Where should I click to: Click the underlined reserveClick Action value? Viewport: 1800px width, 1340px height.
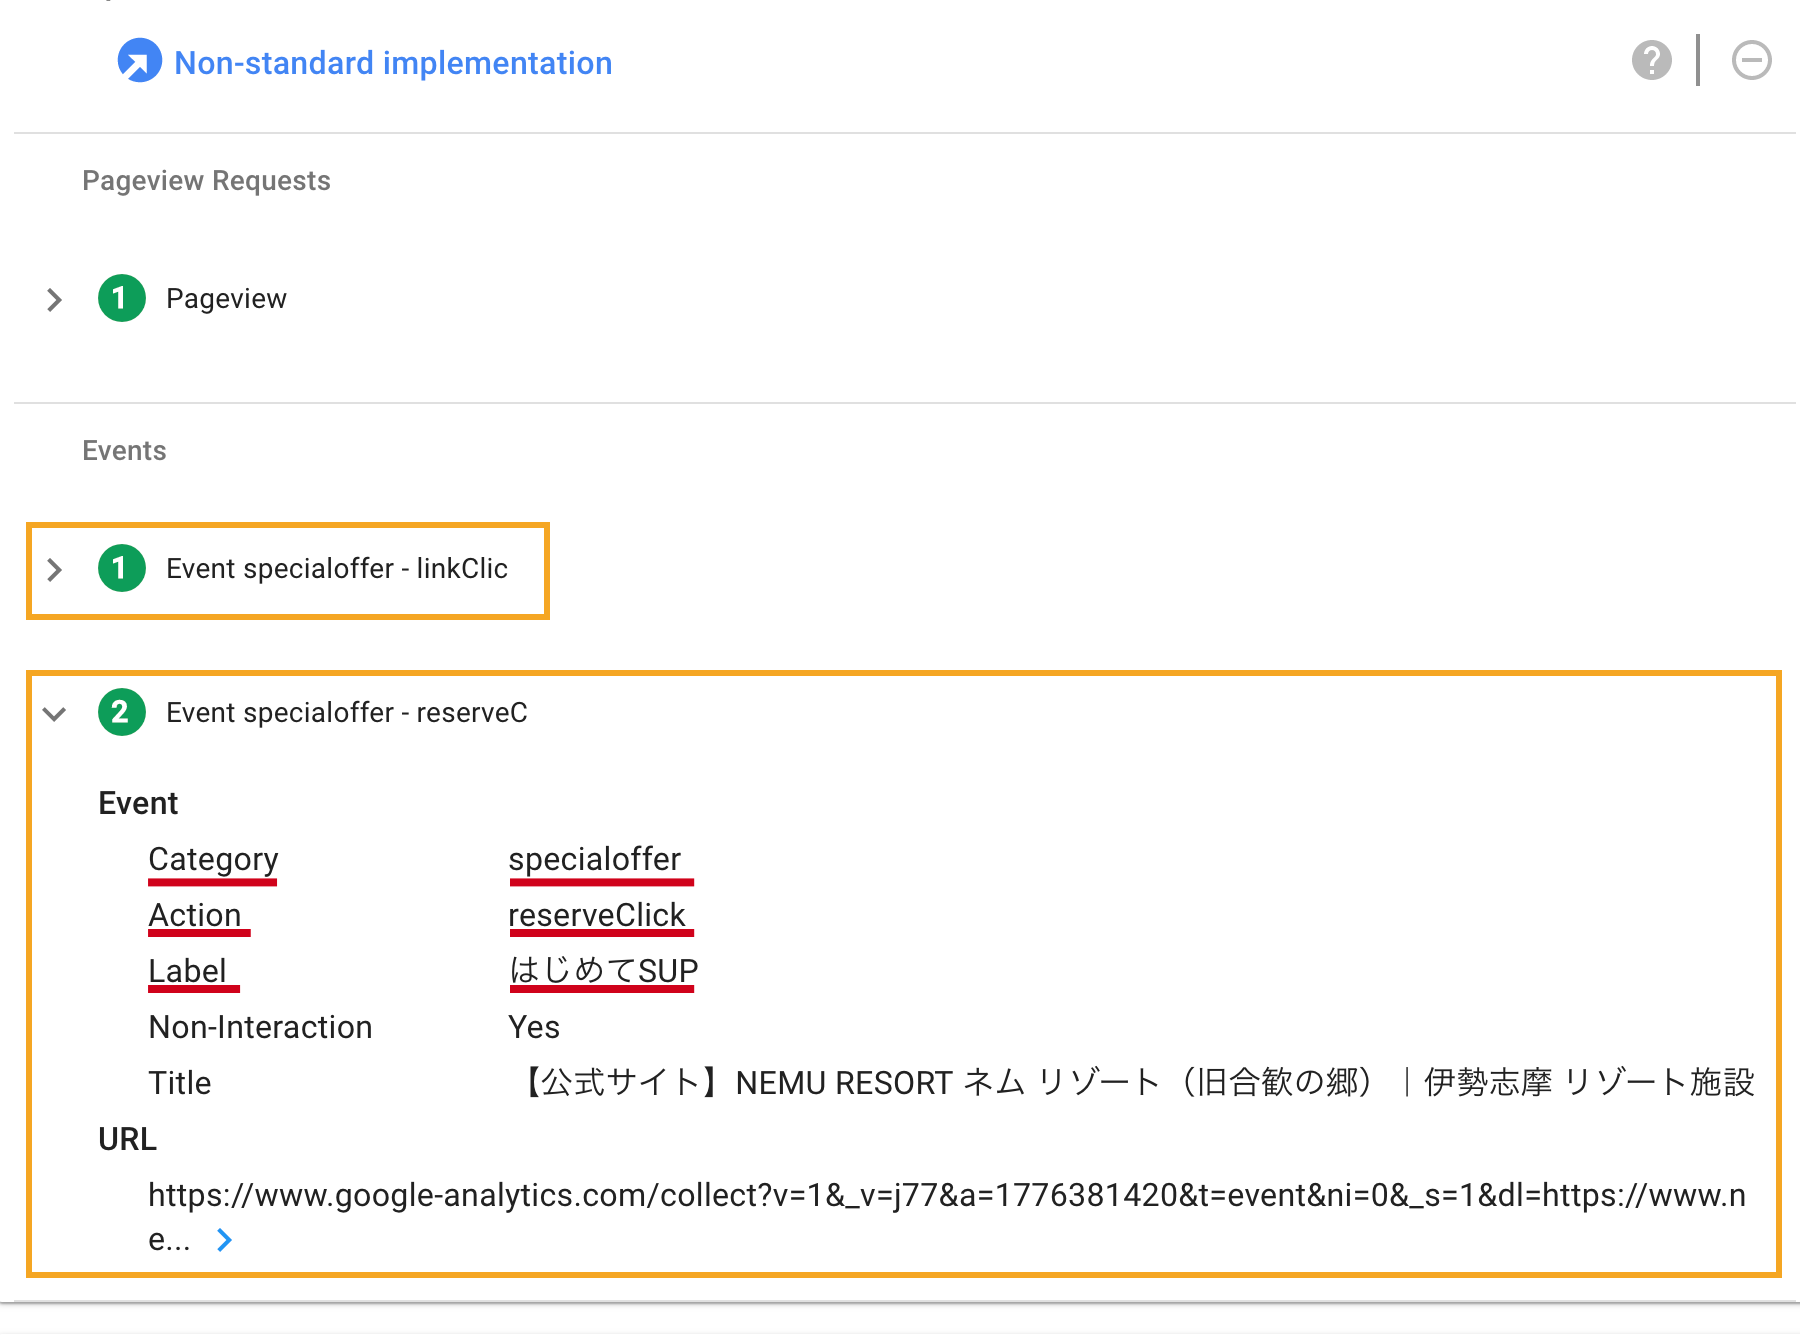(x=600, y=914)
